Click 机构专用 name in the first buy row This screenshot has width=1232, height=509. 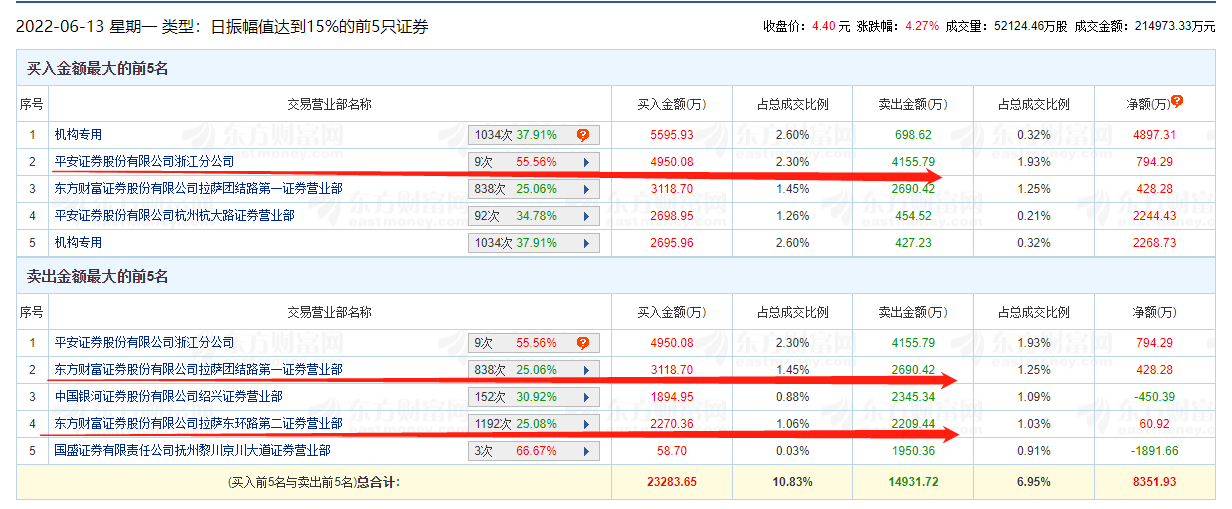click(78, 134)
